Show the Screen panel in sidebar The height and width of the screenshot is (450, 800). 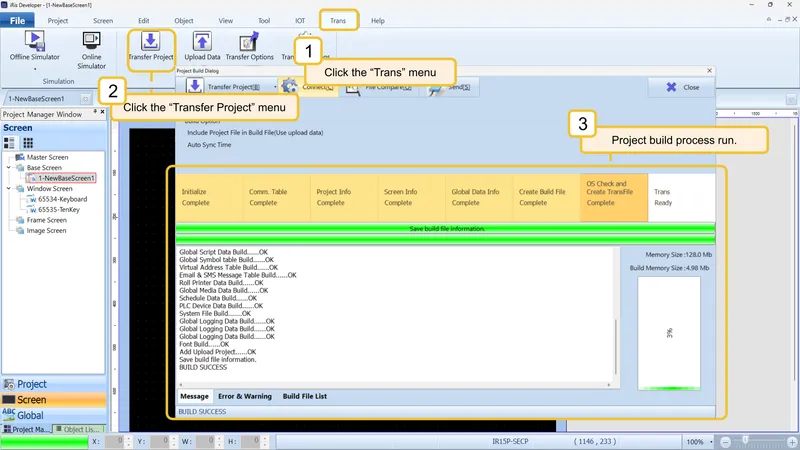tap(54, 399)
